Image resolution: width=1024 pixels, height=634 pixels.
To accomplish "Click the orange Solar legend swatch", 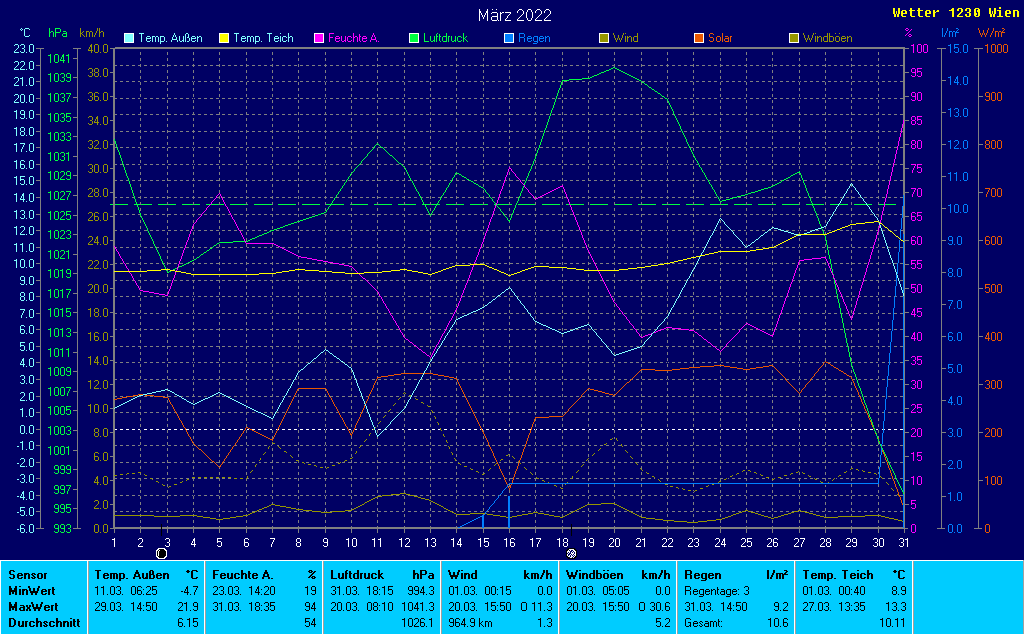I will tap(699, 39).
